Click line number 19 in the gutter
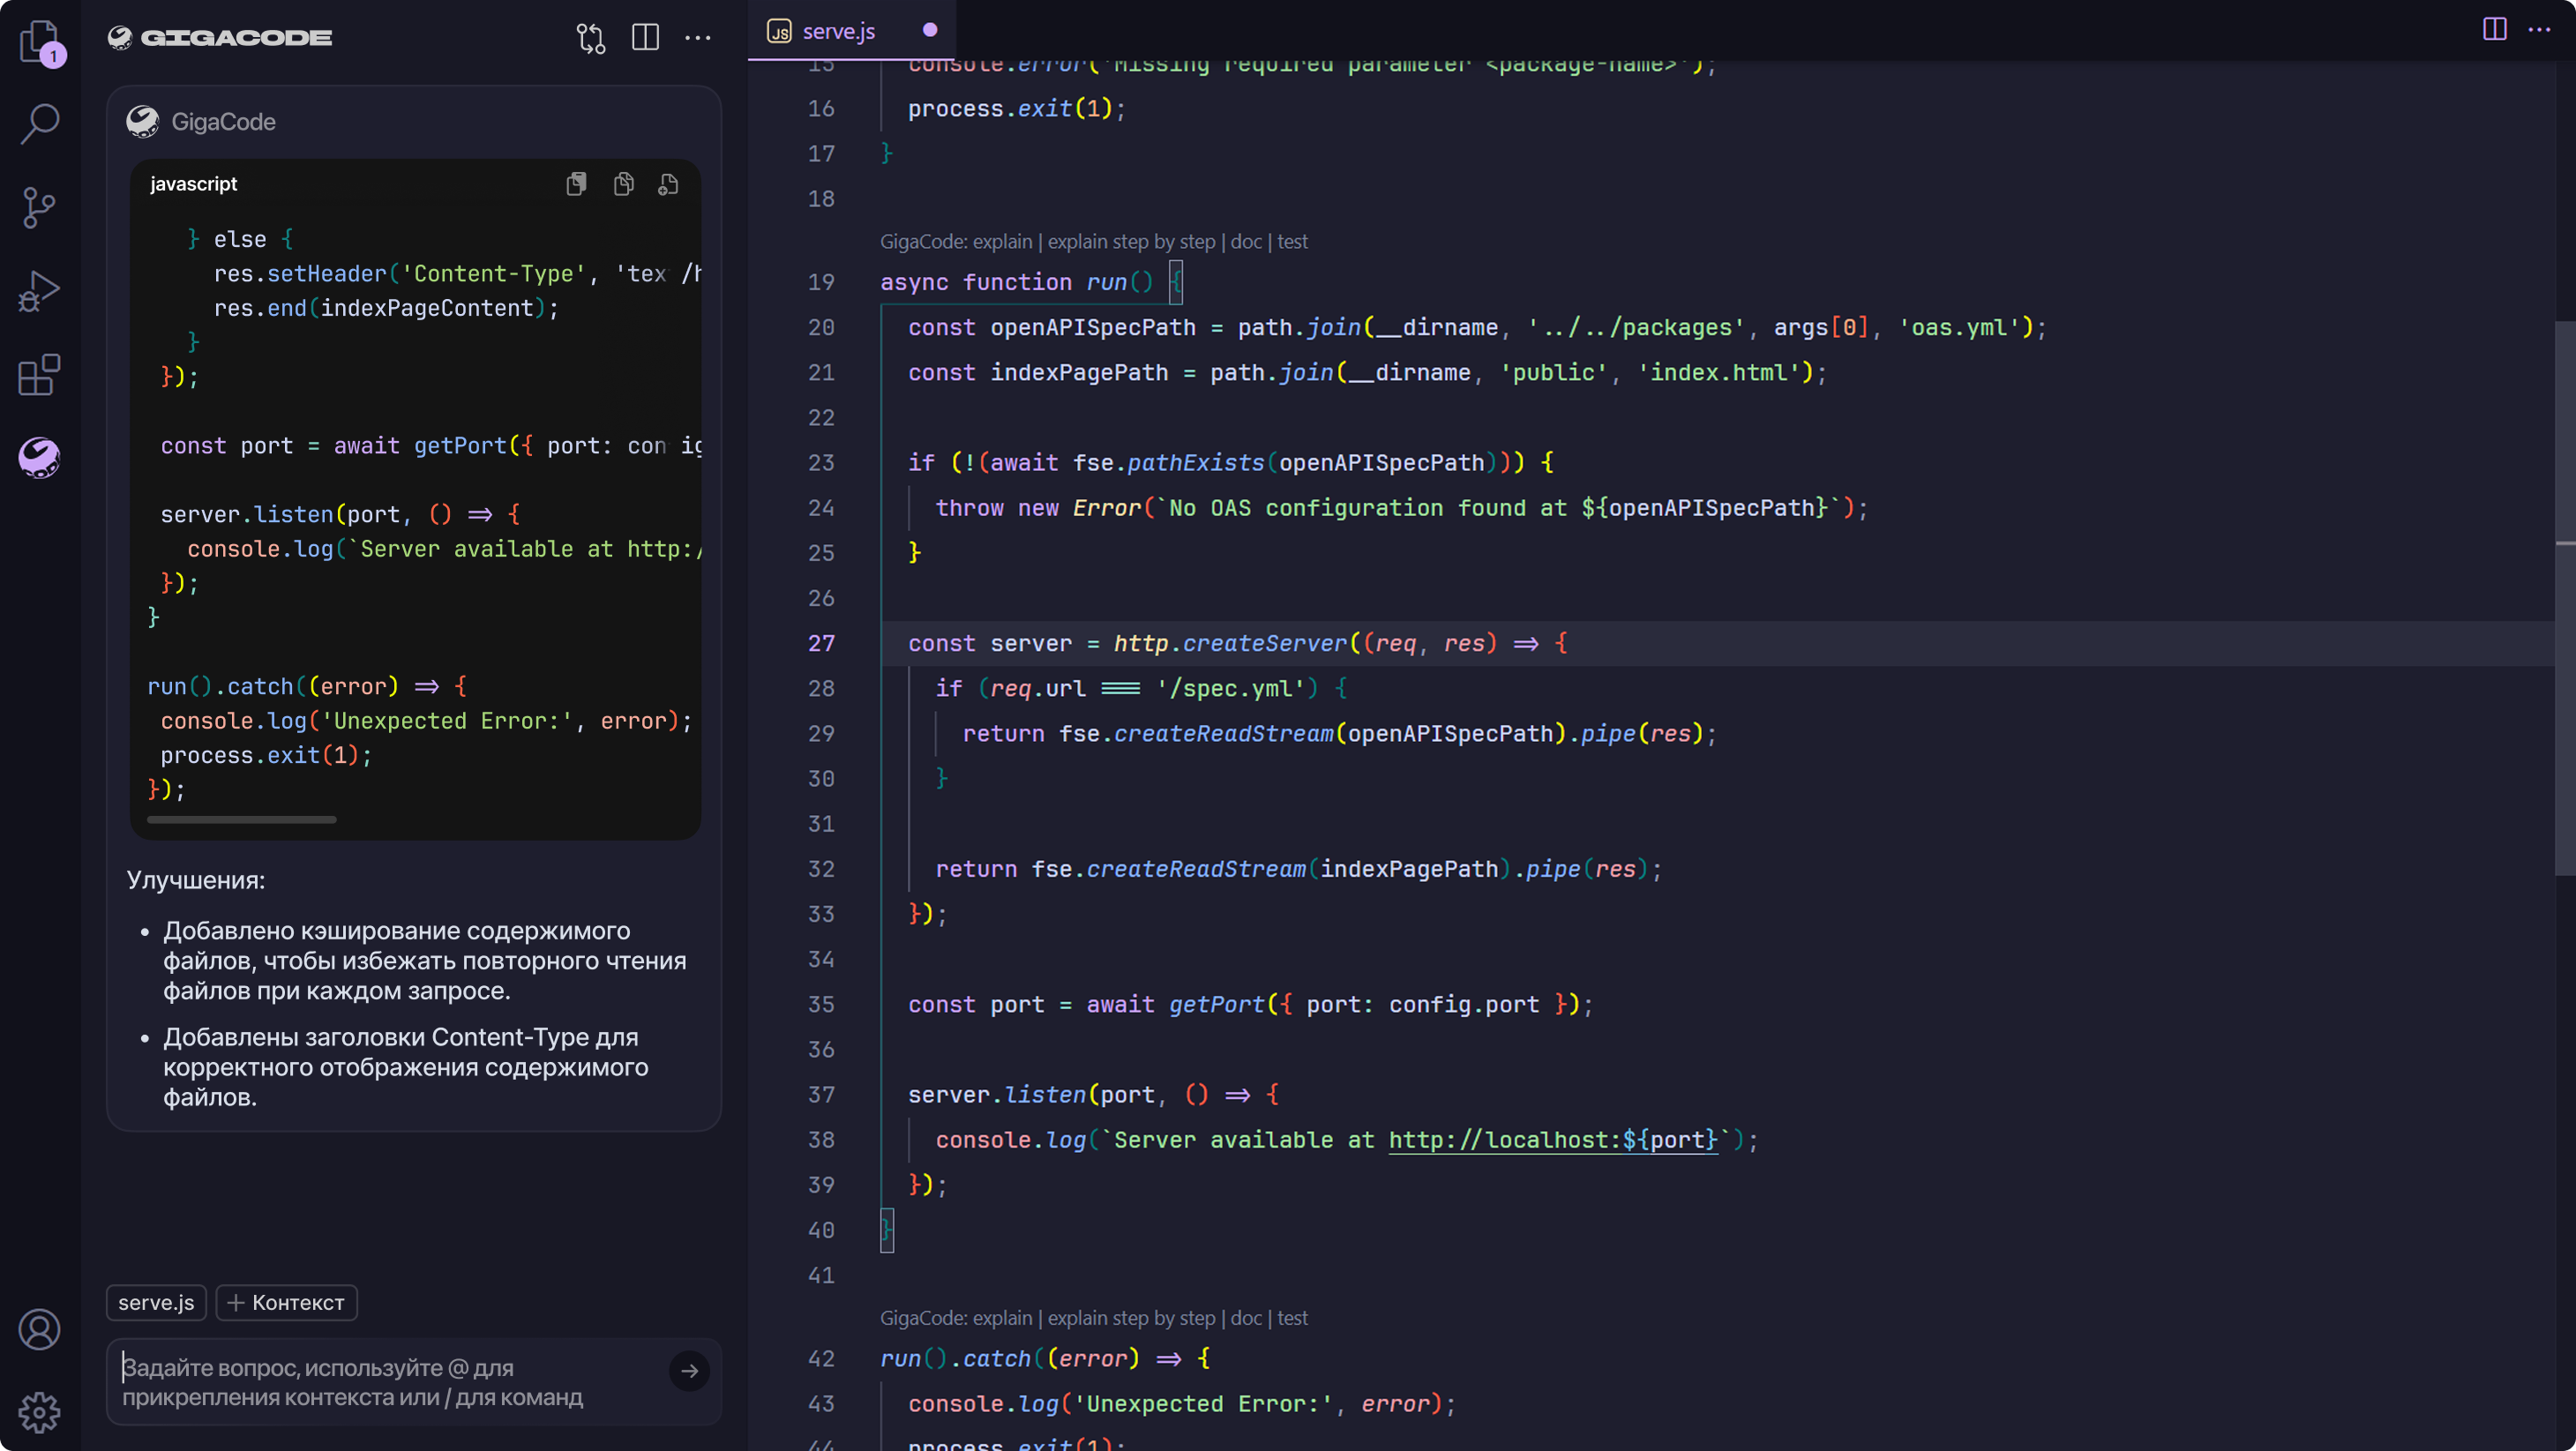2576x1451 pixels. tap(821, 282)
